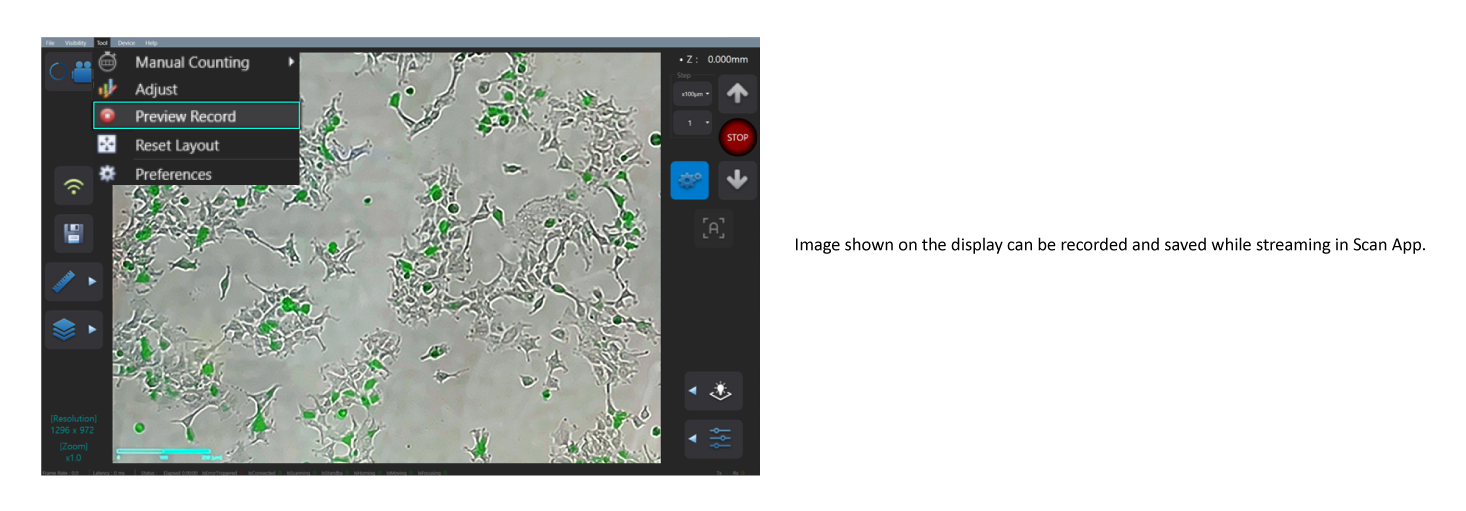Expand the illumination light panel
This screenshot has width=1466, height=511.
tap(713, 391)
